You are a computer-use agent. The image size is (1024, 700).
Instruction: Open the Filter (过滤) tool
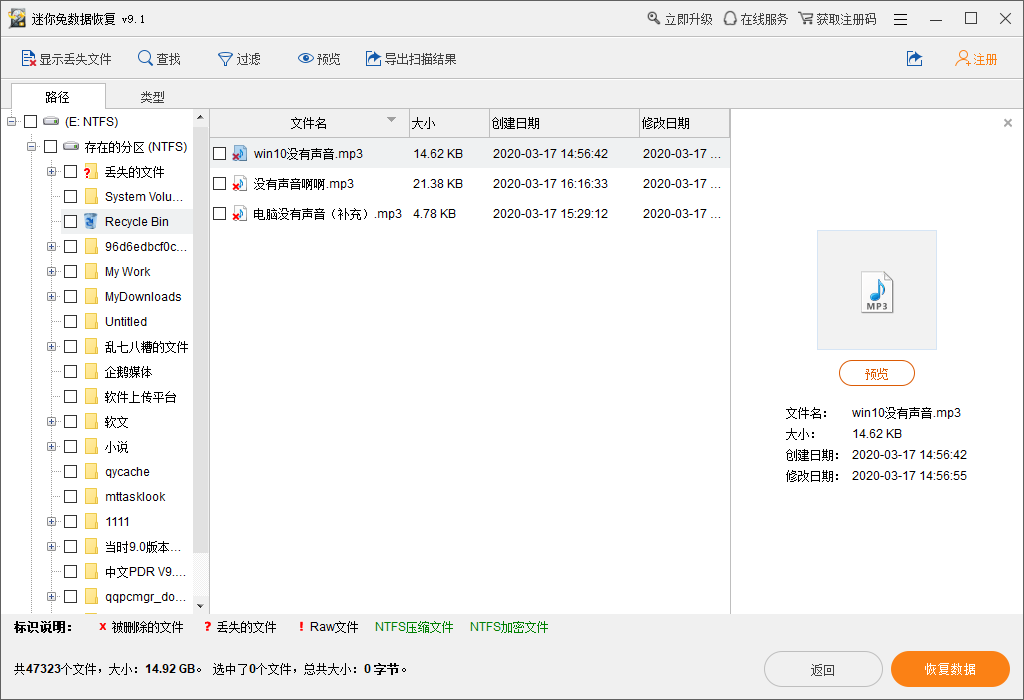point(225,59)
